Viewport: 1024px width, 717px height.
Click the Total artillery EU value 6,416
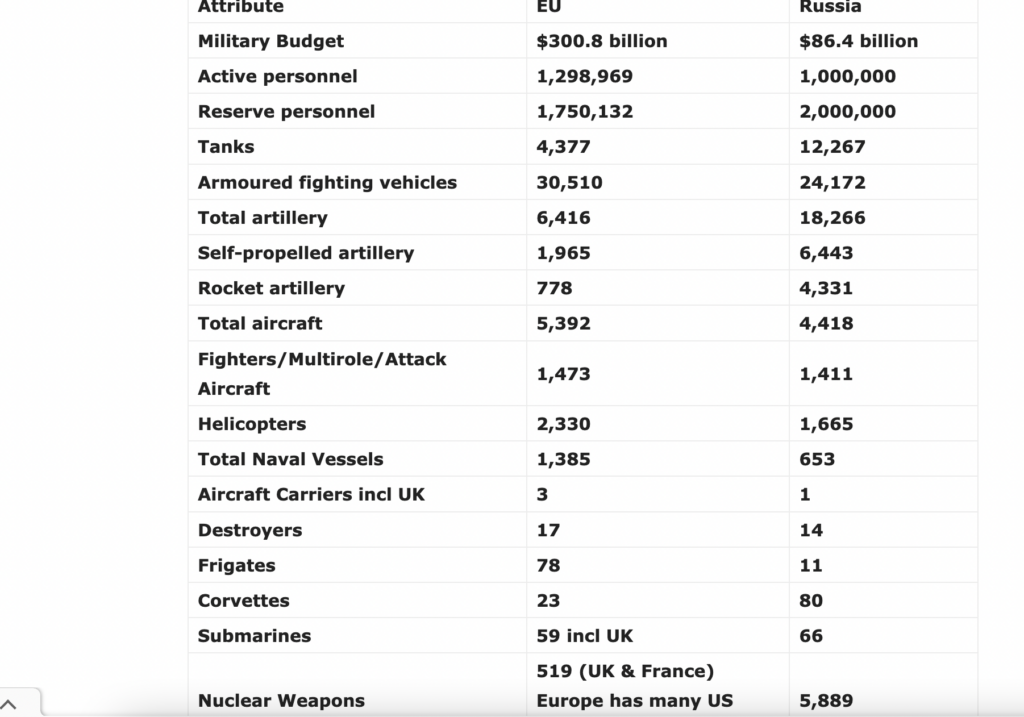coord(564,217)
